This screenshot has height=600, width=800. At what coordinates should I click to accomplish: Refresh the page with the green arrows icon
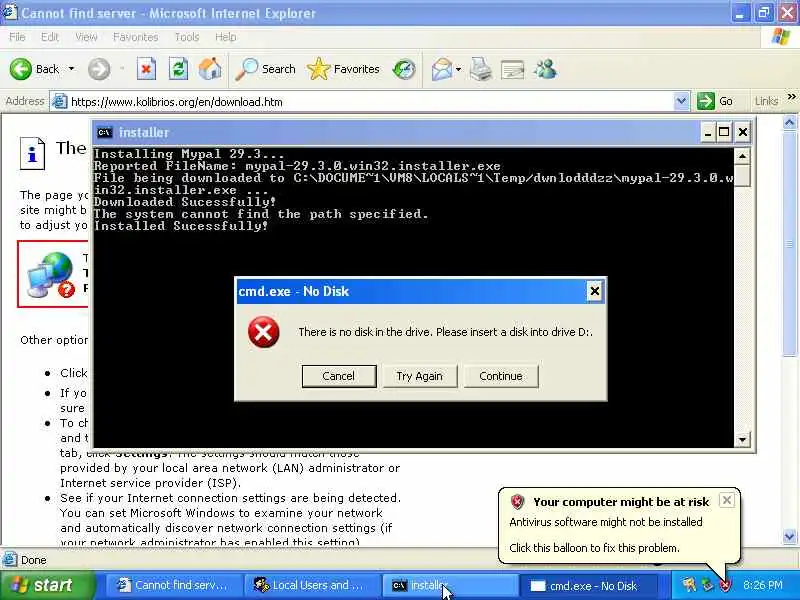pyautogui.click(x=178, y=69)
